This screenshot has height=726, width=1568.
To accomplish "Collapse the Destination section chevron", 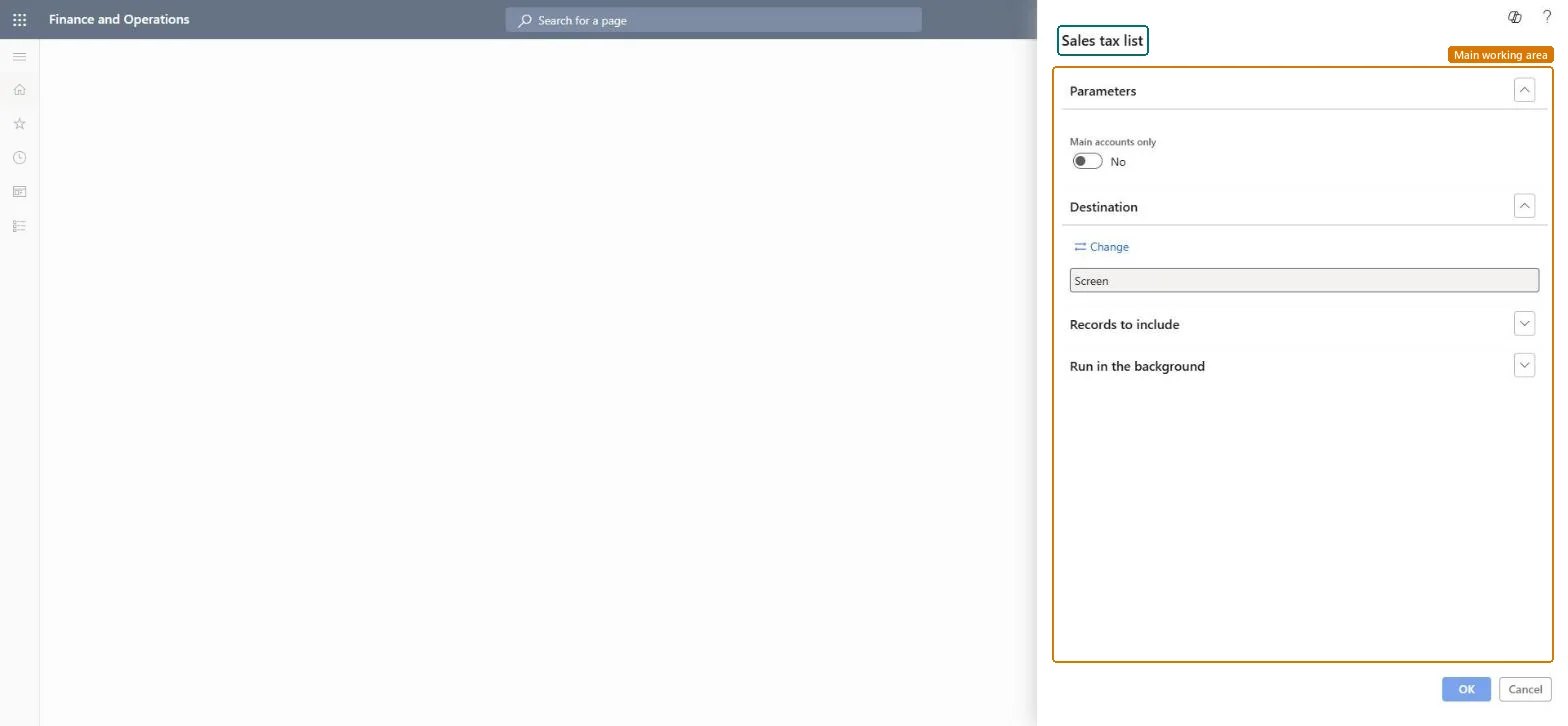I will click(x=1524, y=206).
